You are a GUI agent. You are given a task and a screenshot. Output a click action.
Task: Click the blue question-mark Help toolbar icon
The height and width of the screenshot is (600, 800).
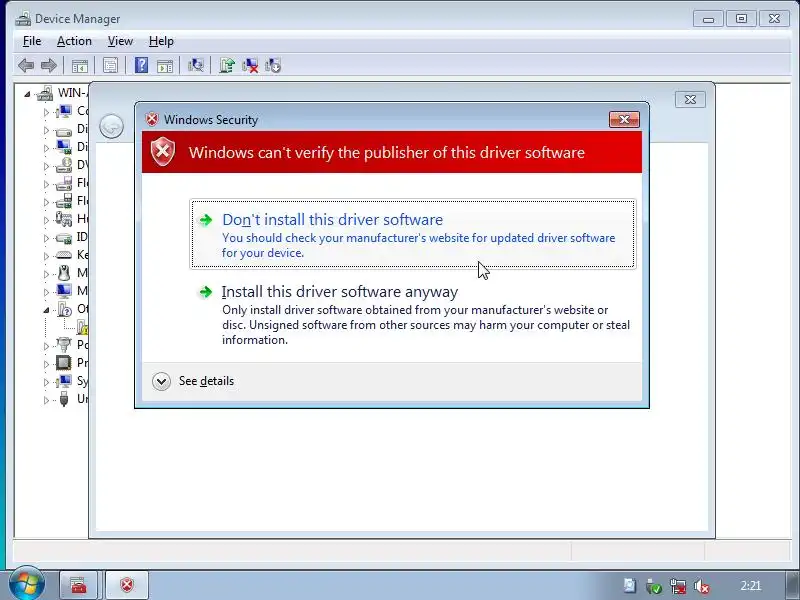click(x=141, y=65)
